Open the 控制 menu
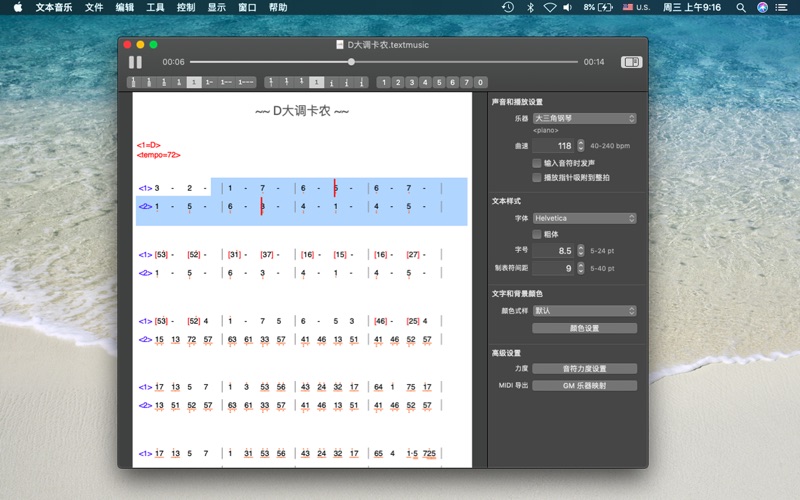Viewport: 800px width, 500px height. coord(185,7)
